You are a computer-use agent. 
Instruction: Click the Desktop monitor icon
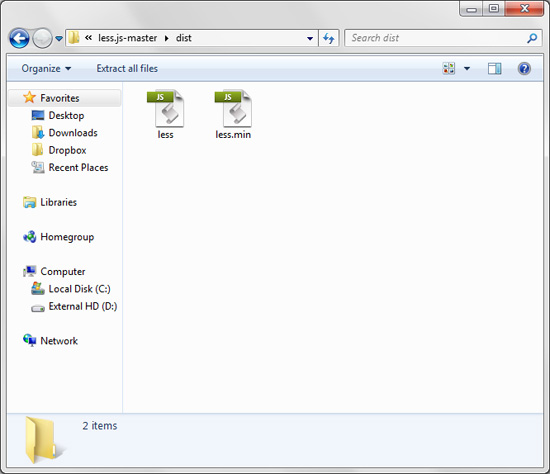[38, 115]
